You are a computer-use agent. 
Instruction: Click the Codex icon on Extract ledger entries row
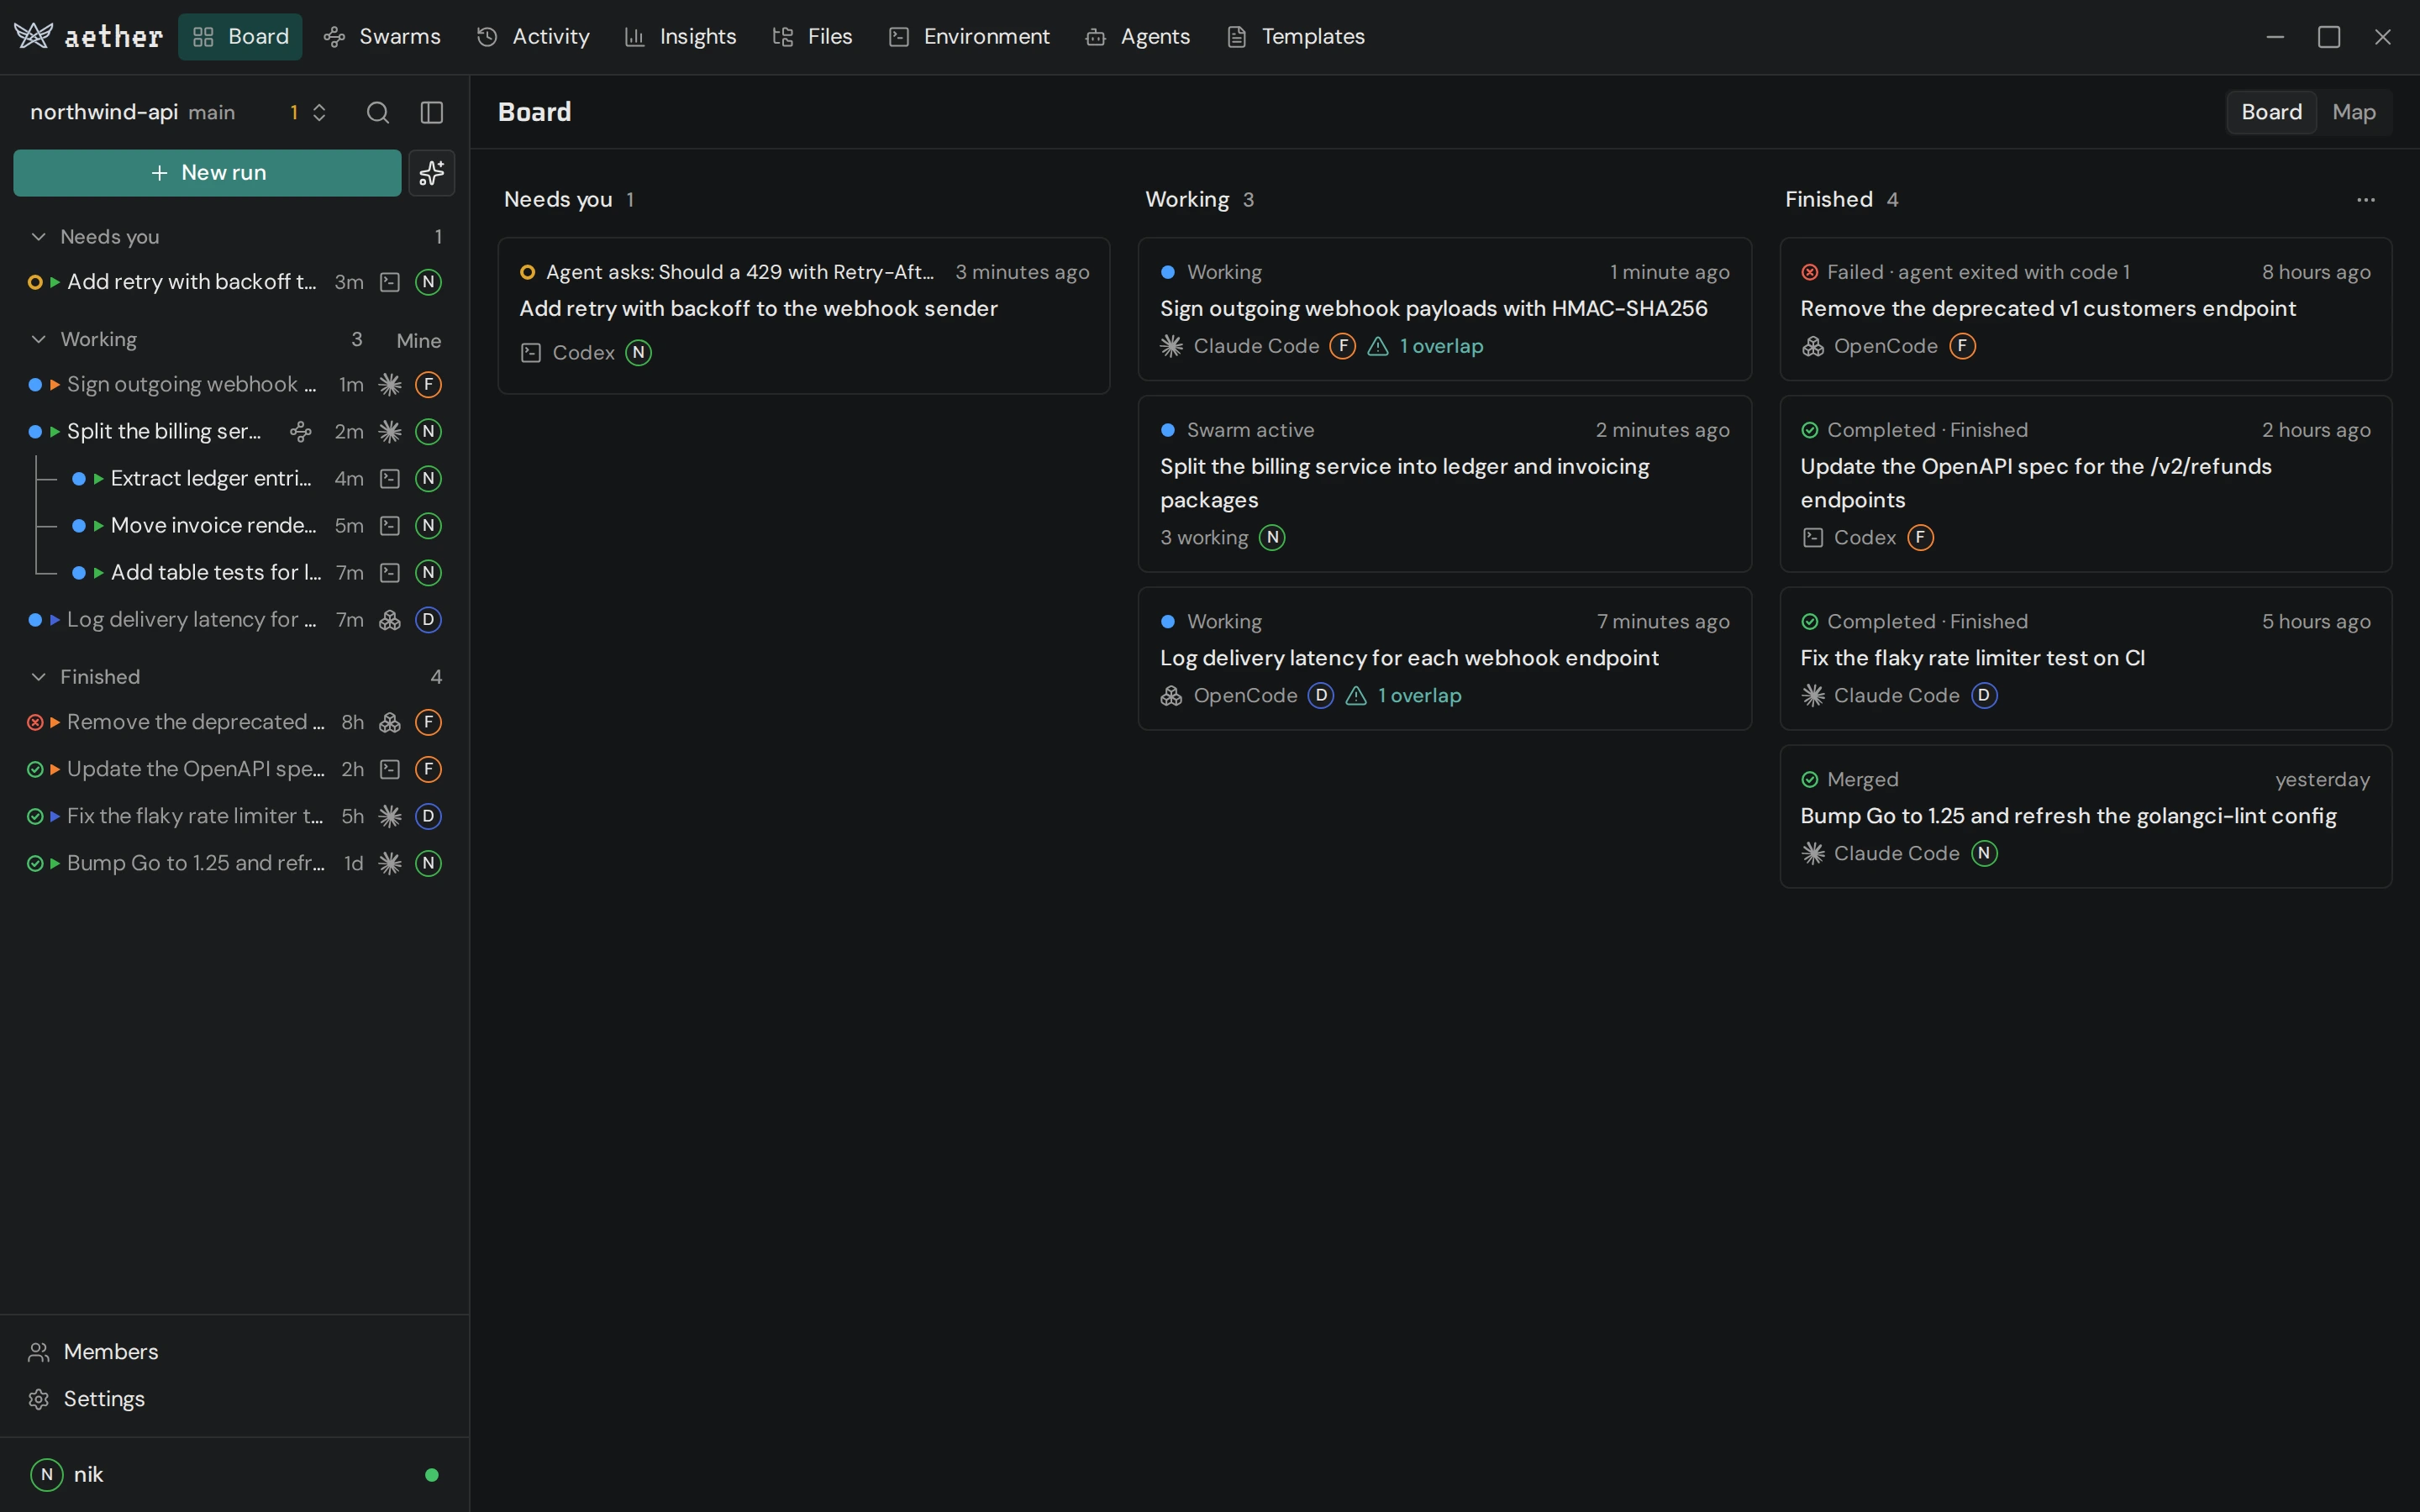(390, 479)
